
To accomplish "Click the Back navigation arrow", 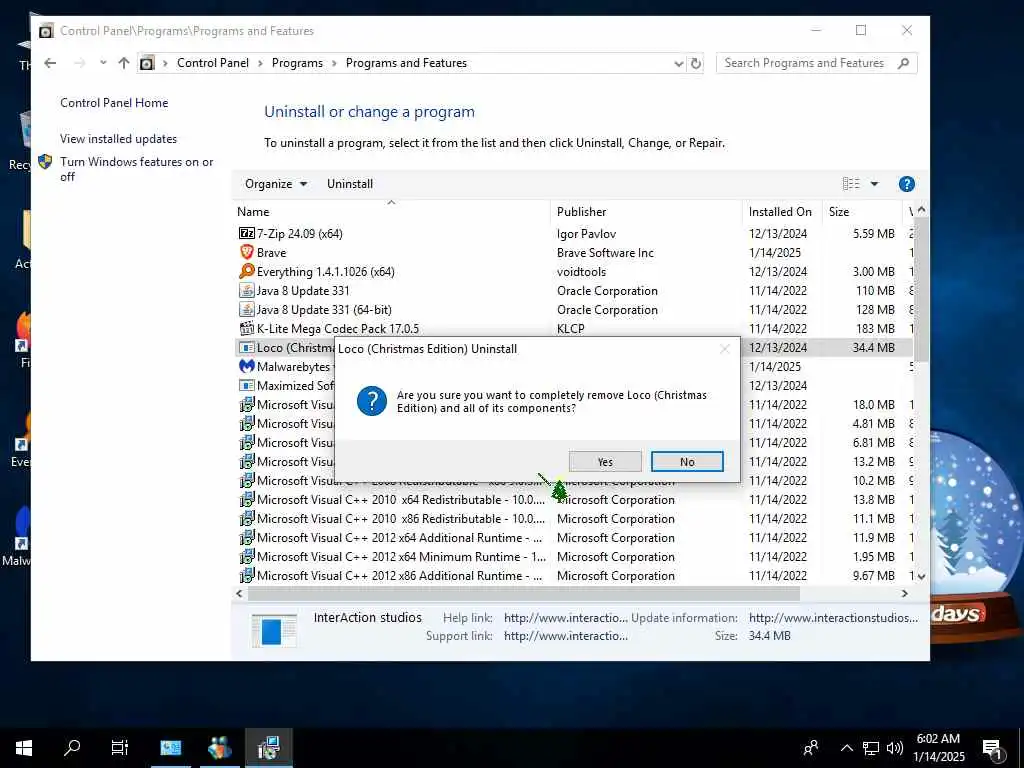I will (50, 63).
